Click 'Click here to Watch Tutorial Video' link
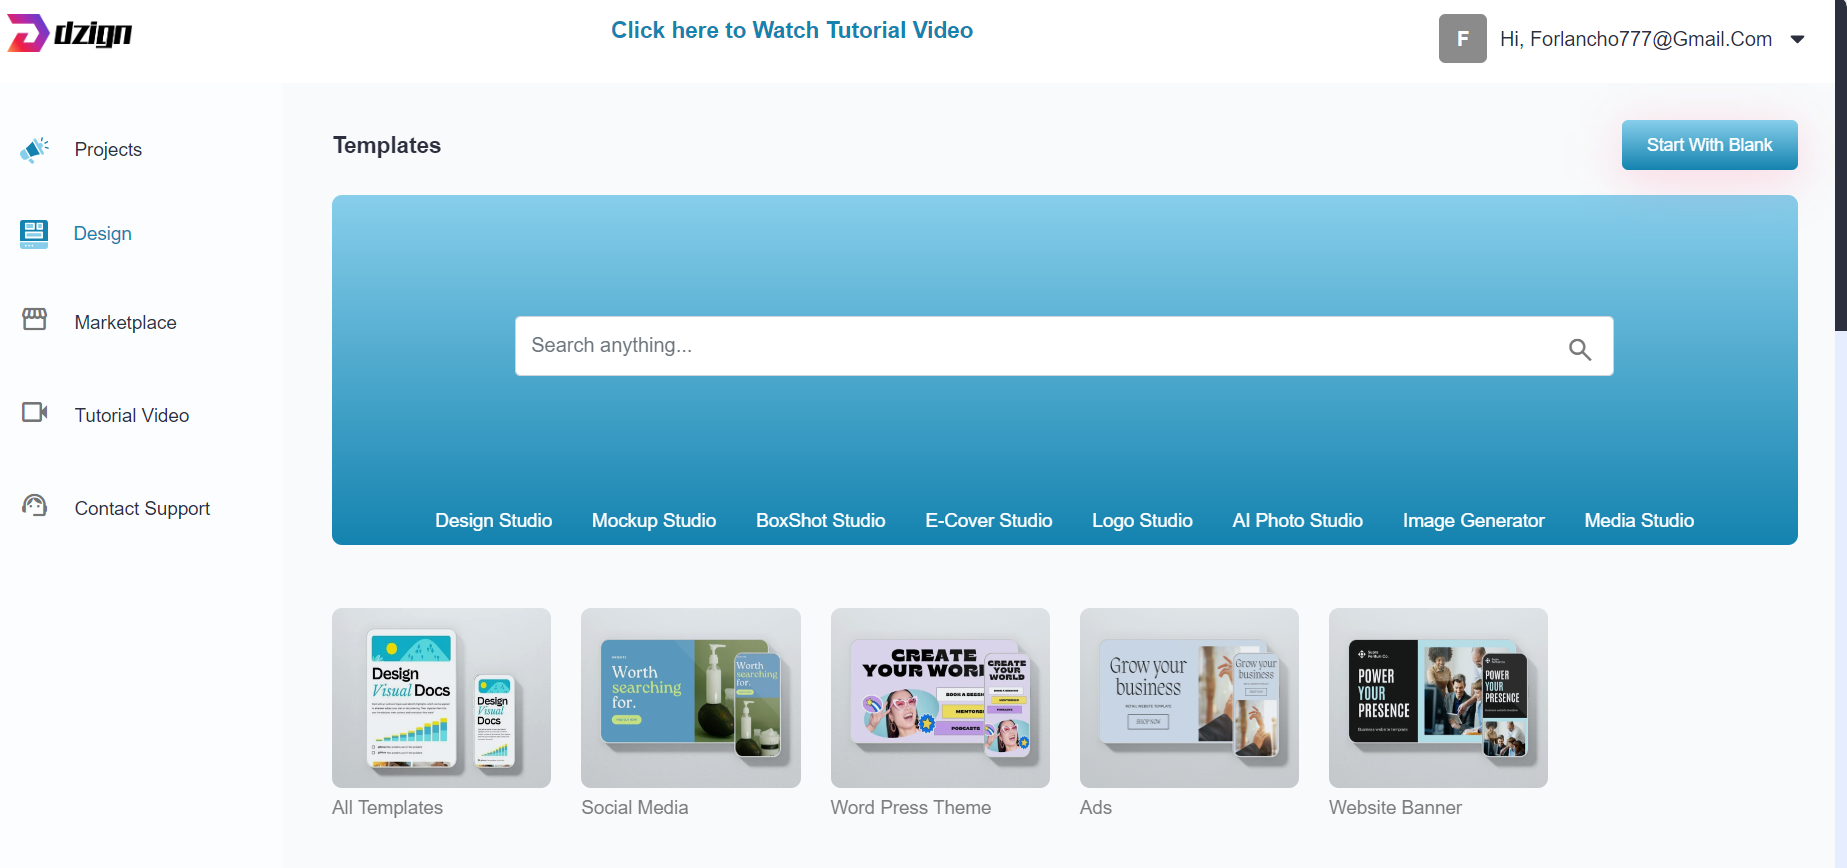This screenshot has width=1847, height=868. pyautogui.click(x=792, y=30)
